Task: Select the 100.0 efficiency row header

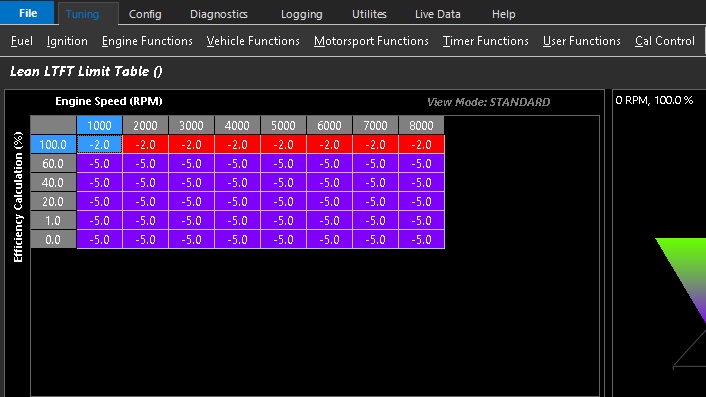Action: coord(53,144)
